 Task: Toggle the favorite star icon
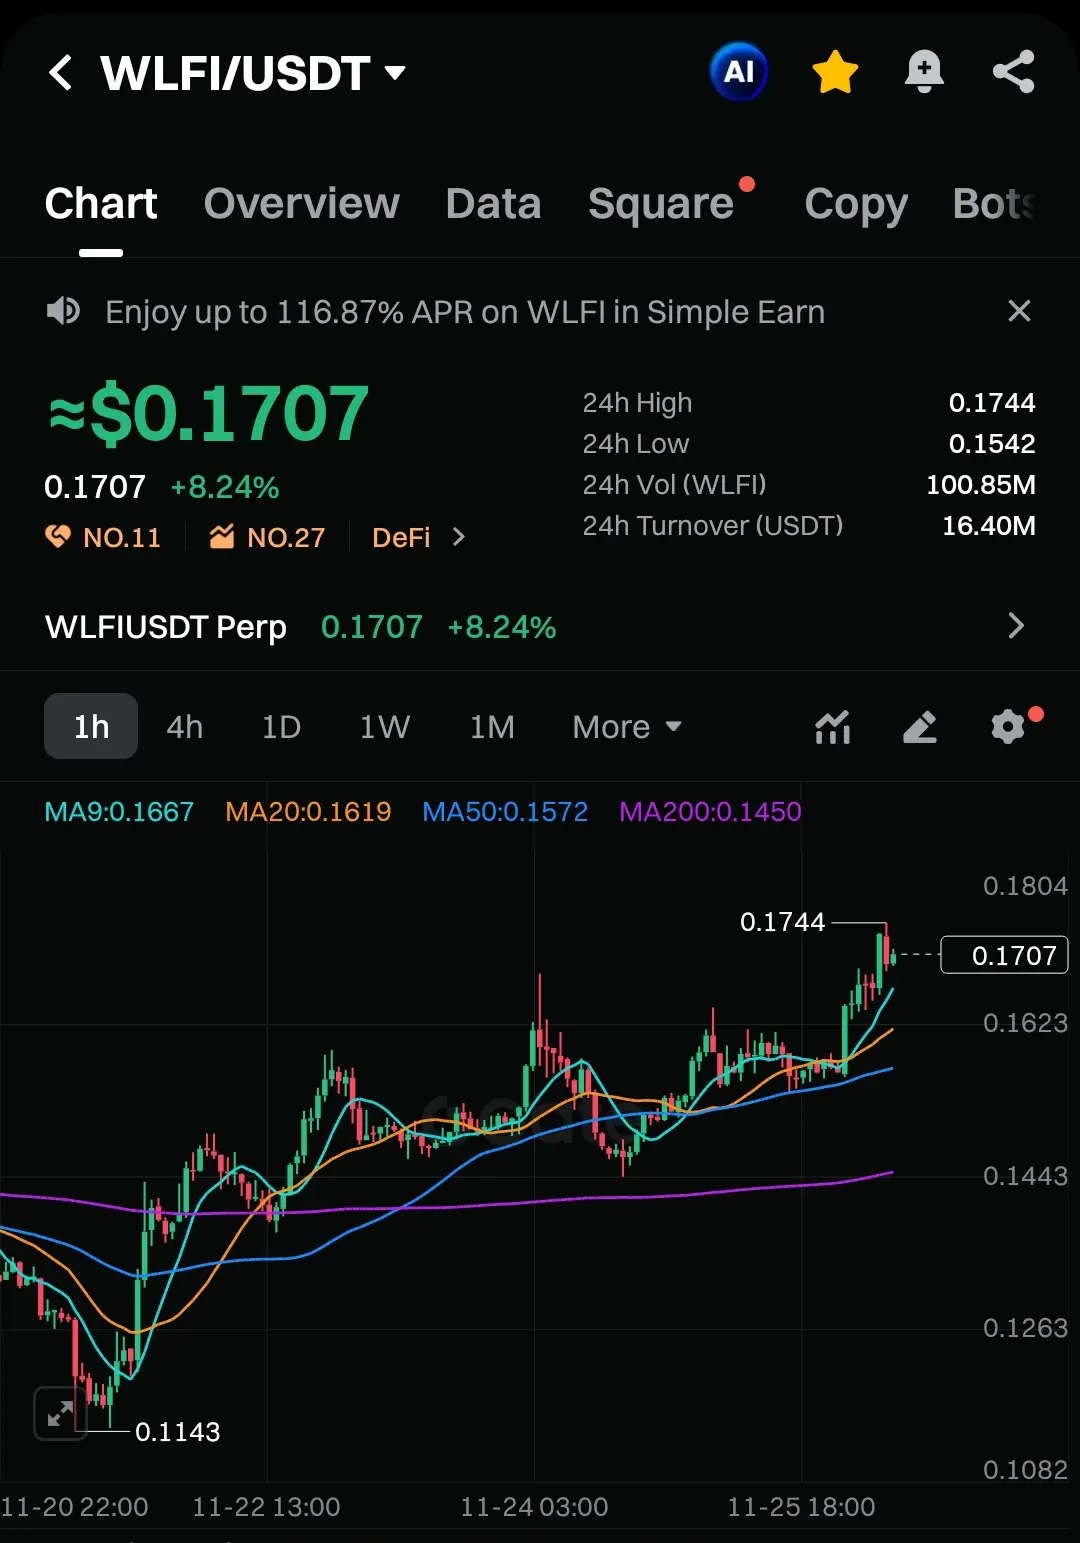[x=835, y=73]
